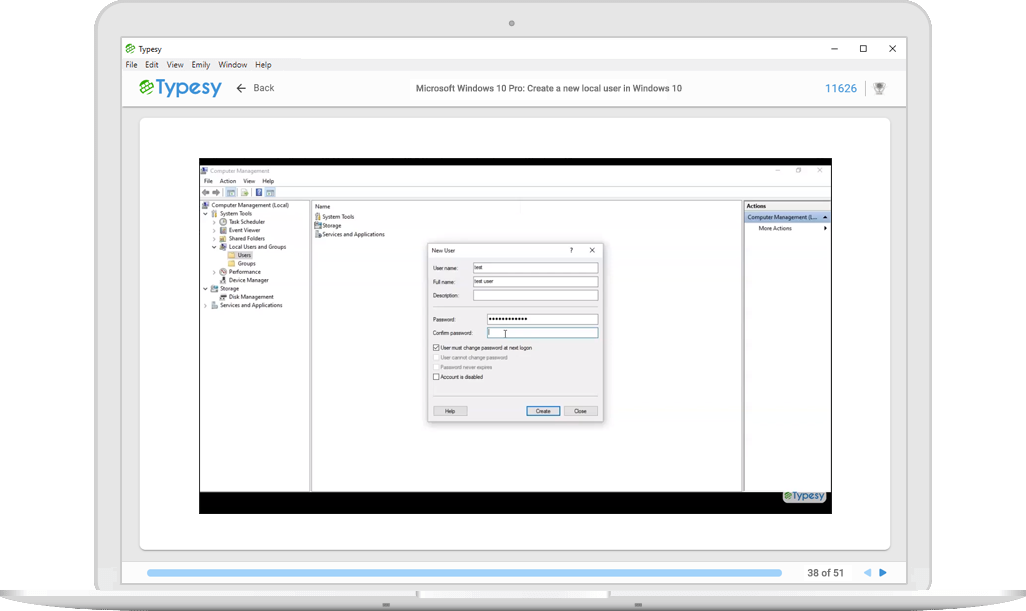Check the Account is disabled checkbox
Image resolution: width=1026 pixels, height=611 pixels.
(436, 377)
